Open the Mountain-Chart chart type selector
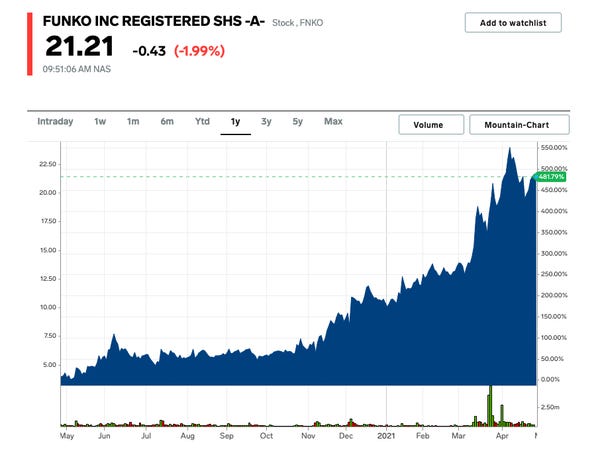600x457 pixels. [519, 125]
